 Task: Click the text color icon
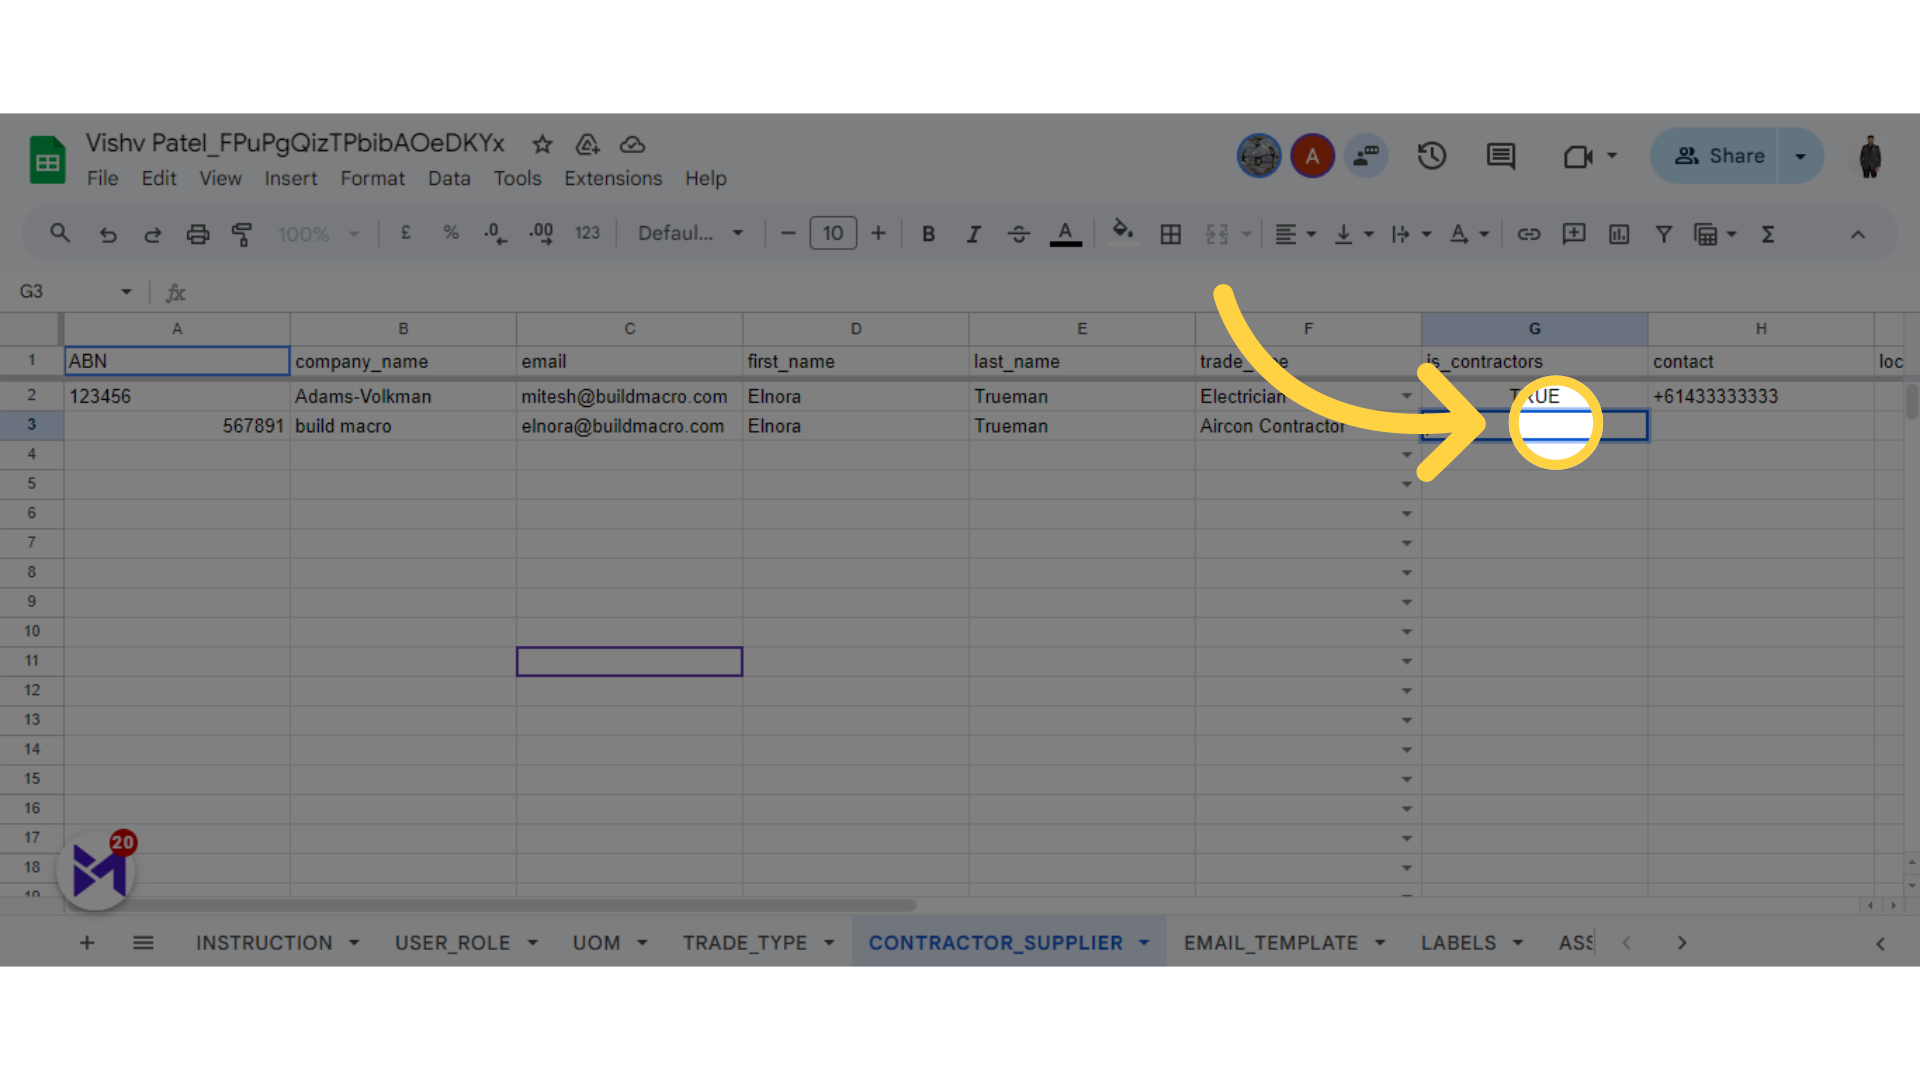[x=1065, y=235]
